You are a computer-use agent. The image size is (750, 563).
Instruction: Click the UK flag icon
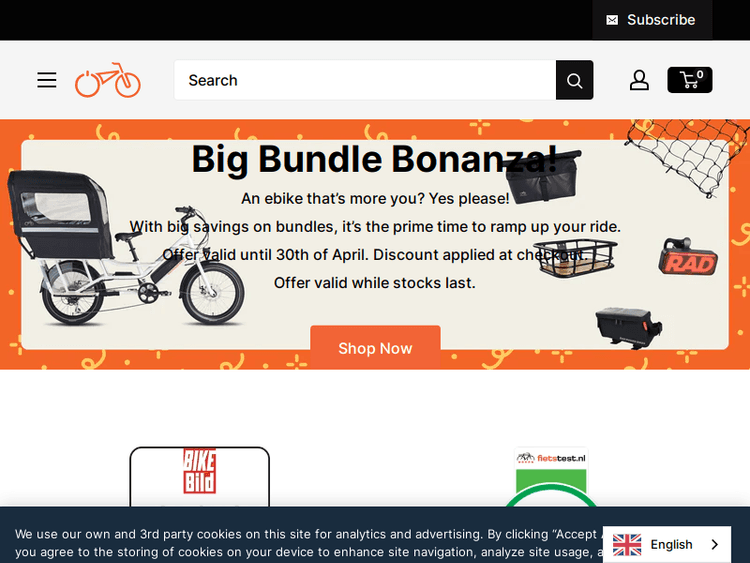pyautogui.click(x=627, y=544)
